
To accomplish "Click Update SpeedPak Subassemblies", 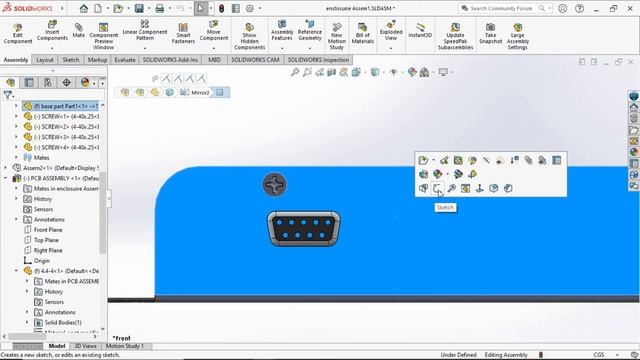I will [455, 37].
